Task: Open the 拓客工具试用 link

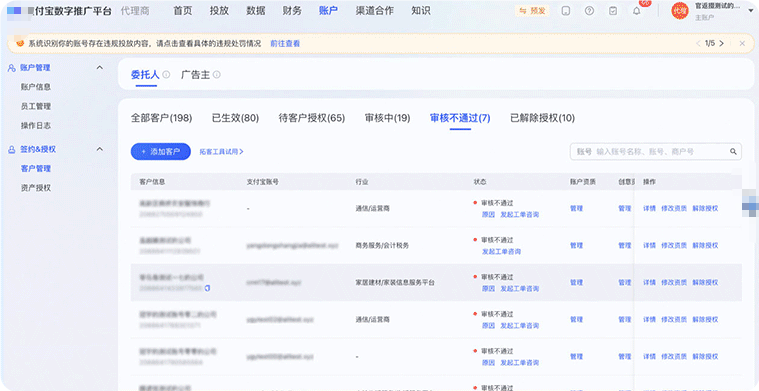Action: pyautogui.click(x=222, y=151)
